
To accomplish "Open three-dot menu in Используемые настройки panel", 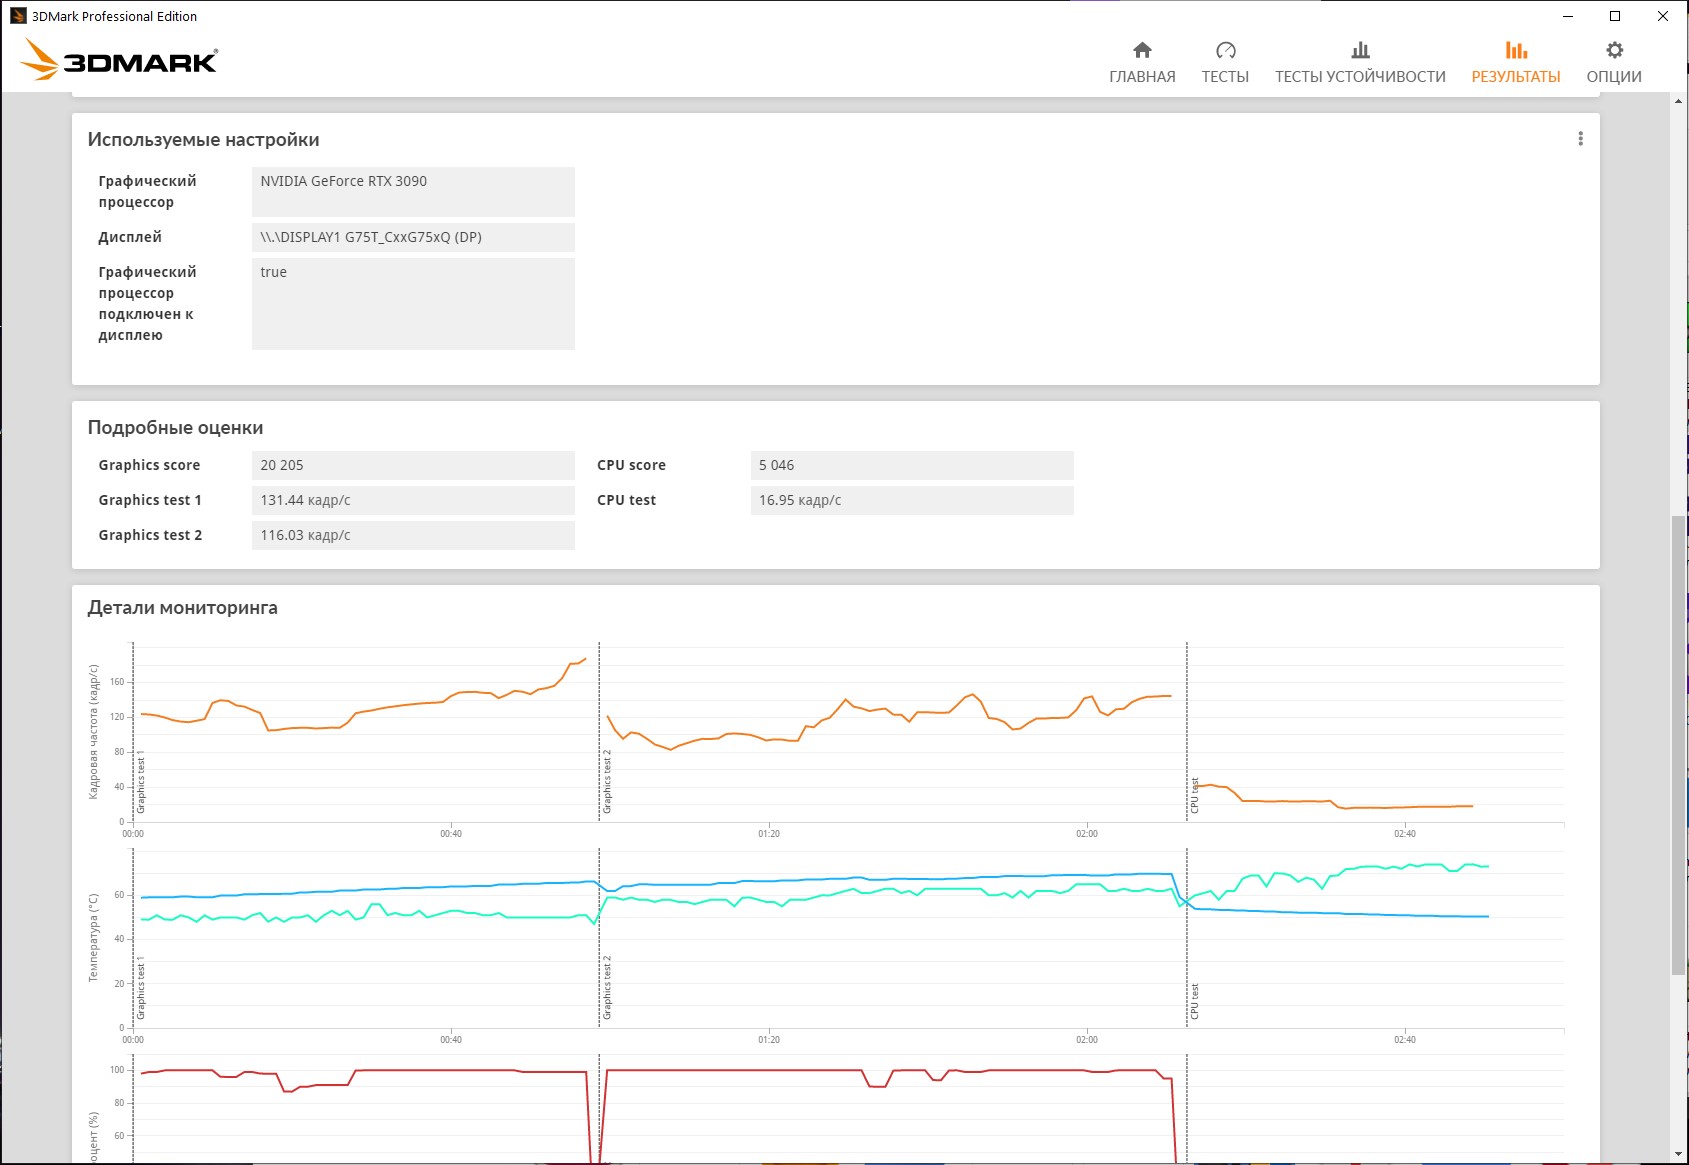I will coord(1580,139).
